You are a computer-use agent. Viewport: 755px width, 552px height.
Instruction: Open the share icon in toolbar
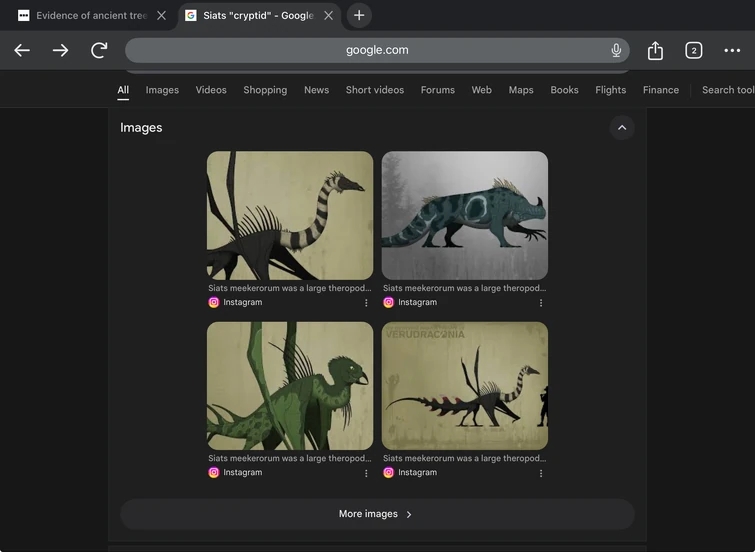(x=655, y=50)
